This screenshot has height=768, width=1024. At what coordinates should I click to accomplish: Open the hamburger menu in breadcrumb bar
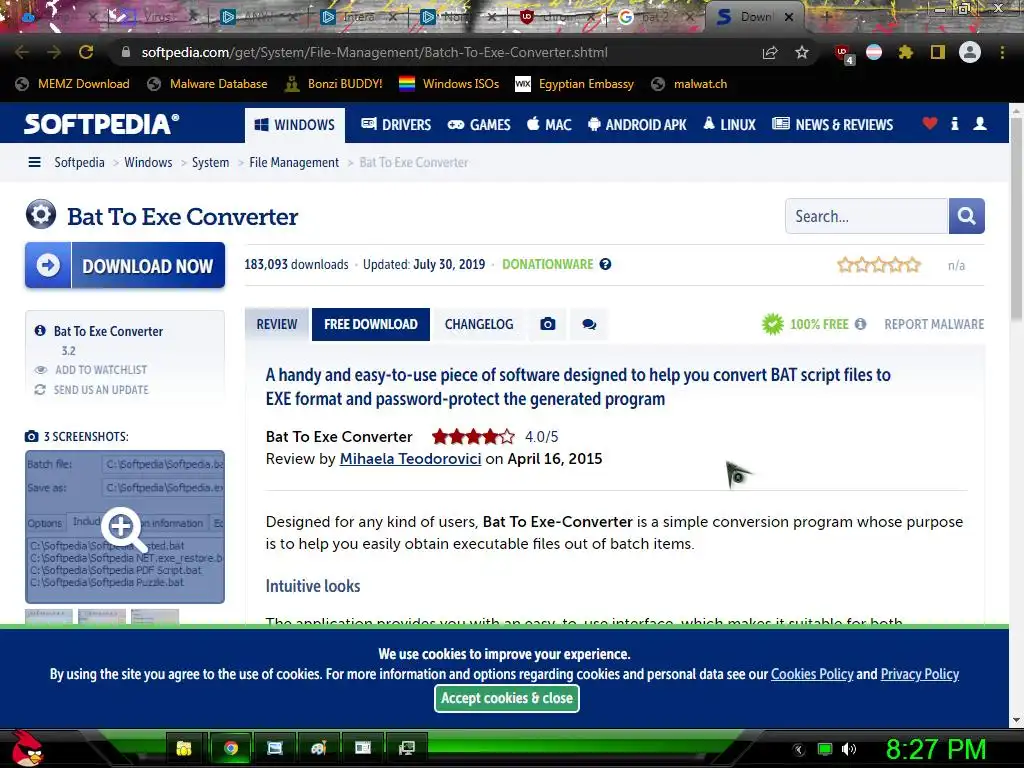pos(35,162)
